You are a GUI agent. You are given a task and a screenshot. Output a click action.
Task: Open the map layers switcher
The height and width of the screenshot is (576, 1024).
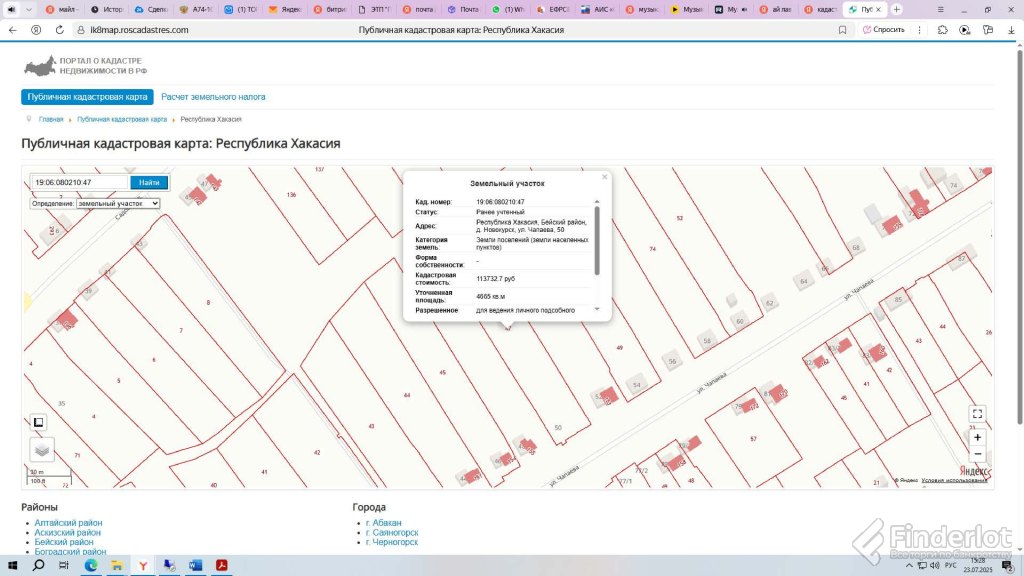pyautogui.click(x=41, y=449)
